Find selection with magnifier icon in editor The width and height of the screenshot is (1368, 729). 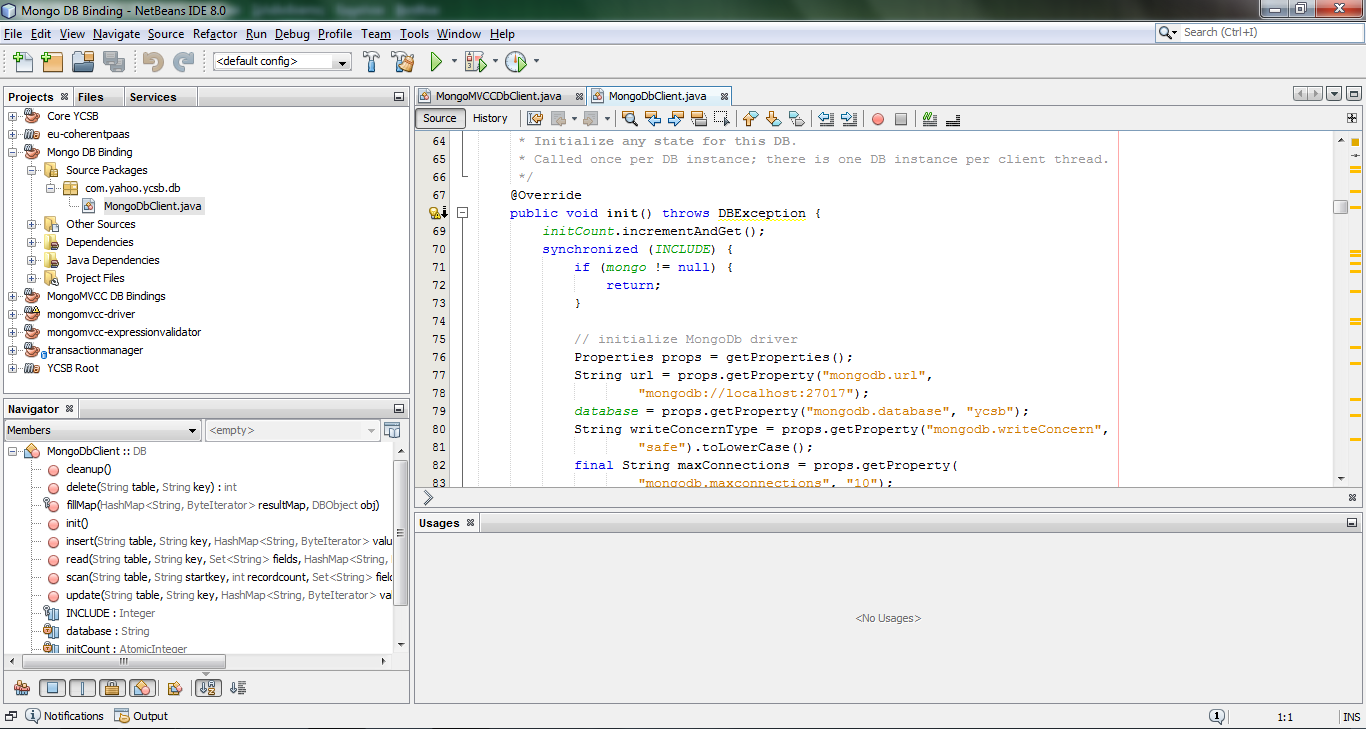630,119
